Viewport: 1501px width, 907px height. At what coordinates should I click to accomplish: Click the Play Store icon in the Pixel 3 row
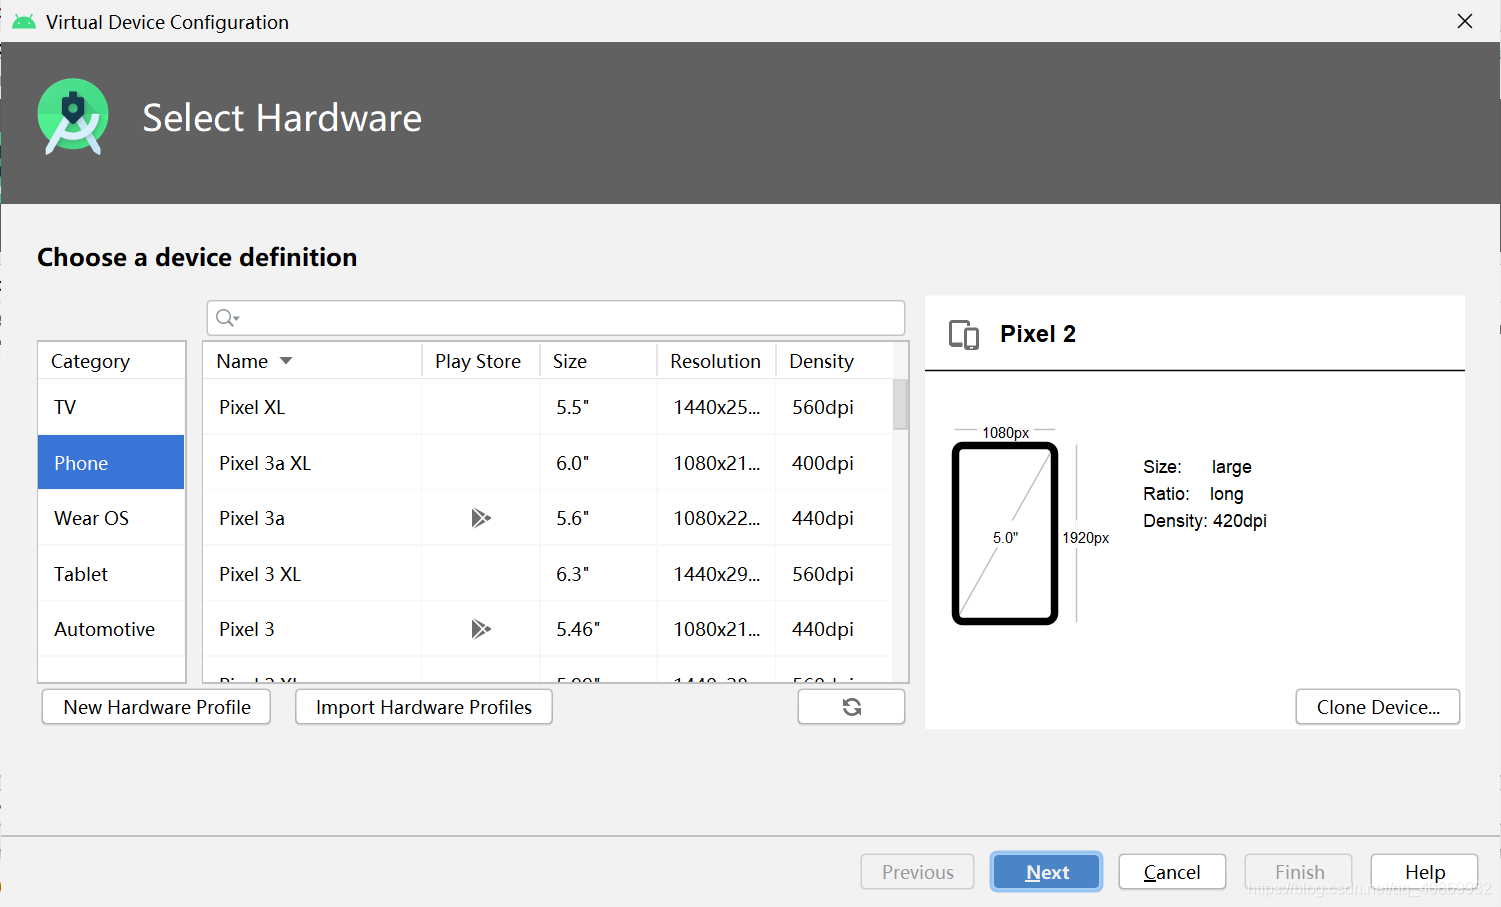coord(481,629)
